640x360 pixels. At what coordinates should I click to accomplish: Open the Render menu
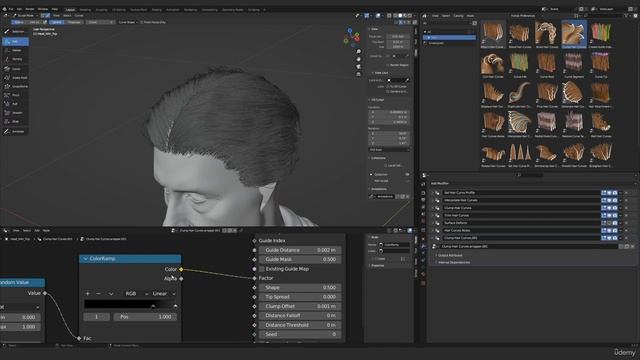30,9
